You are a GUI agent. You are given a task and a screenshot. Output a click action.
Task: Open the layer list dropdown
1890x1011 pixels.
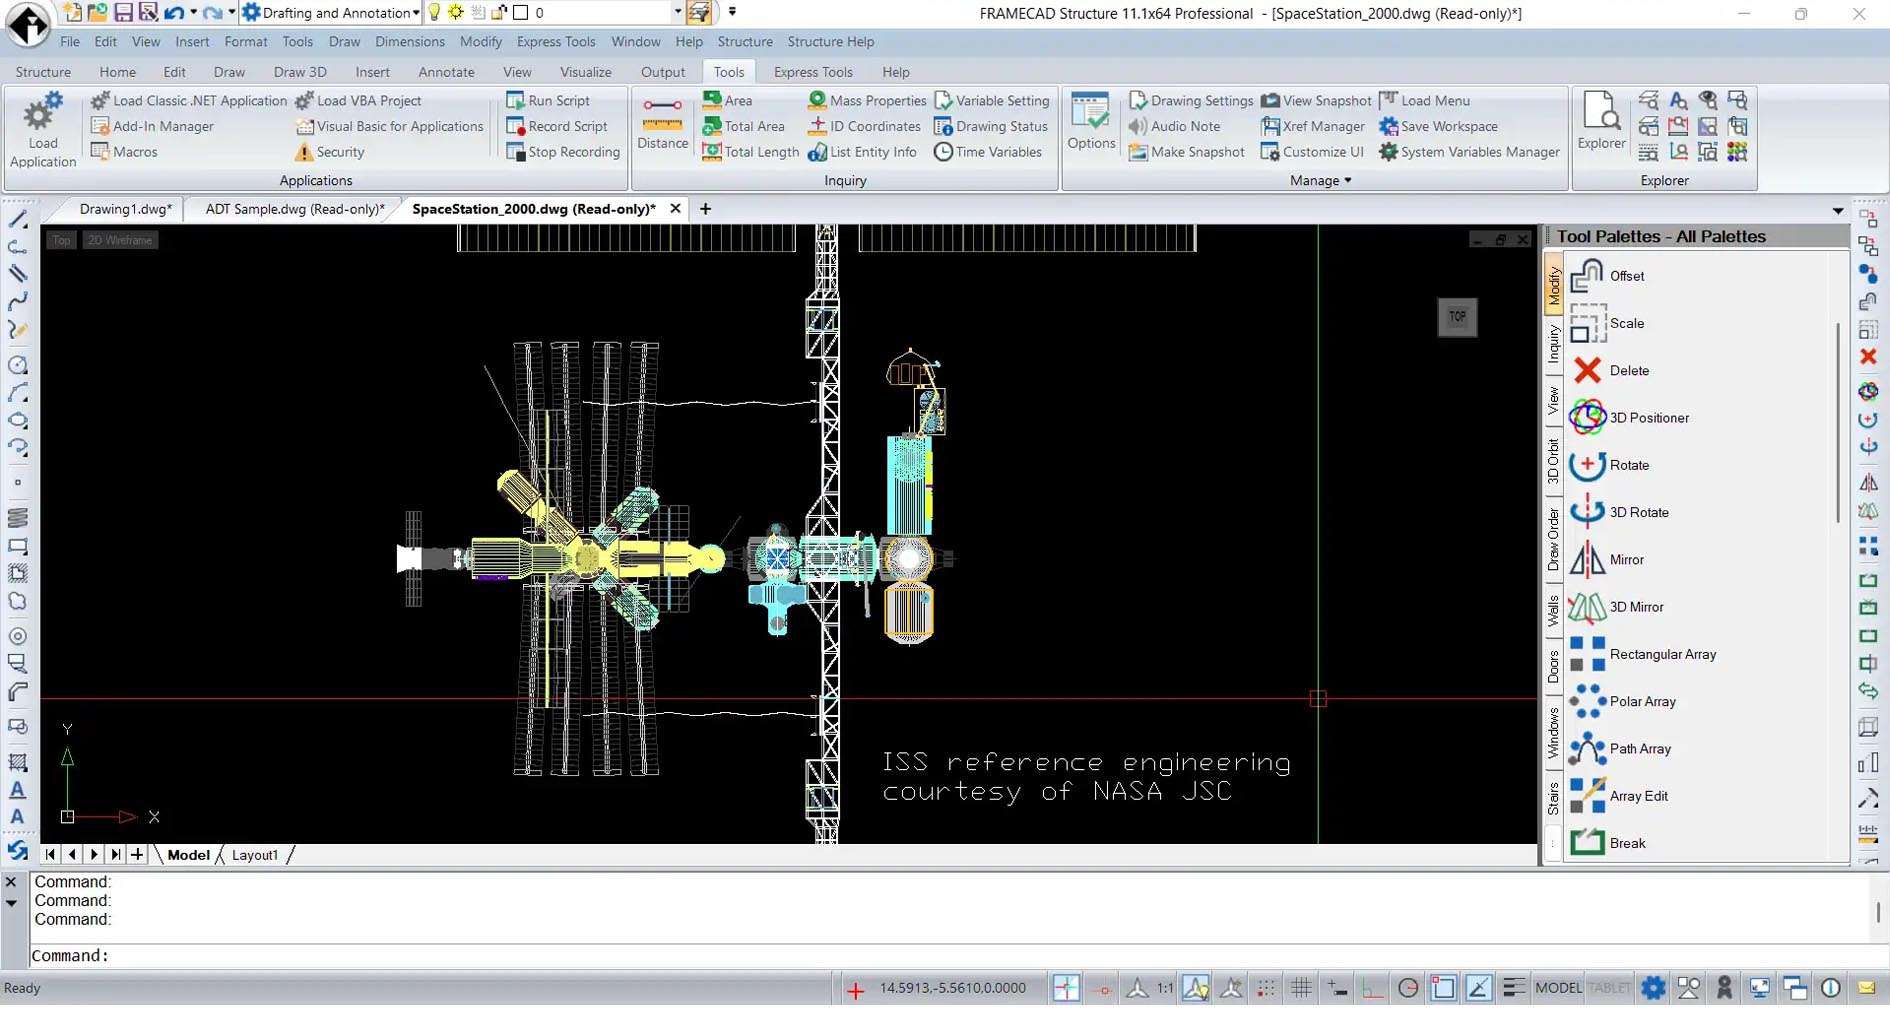(677, 13)
